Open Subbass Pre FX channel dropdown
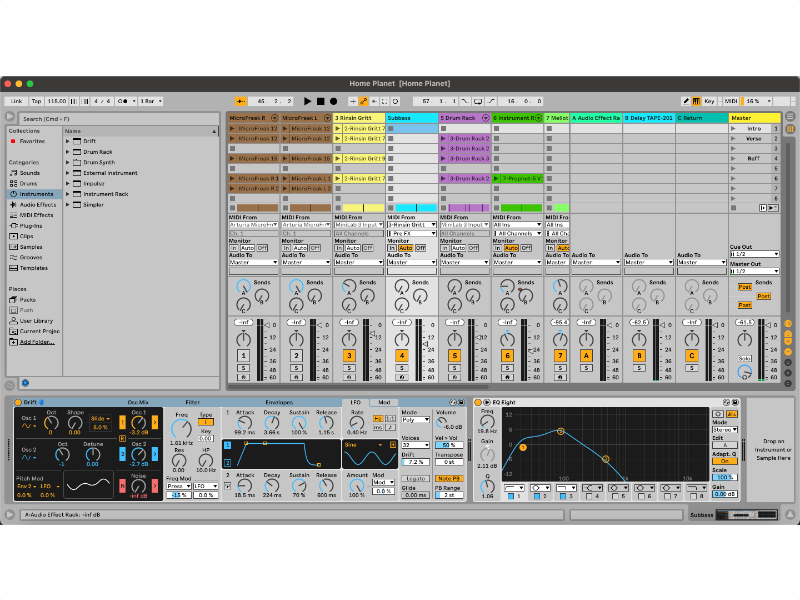Viewport: 800px width, 600px height. pos(412,234)
